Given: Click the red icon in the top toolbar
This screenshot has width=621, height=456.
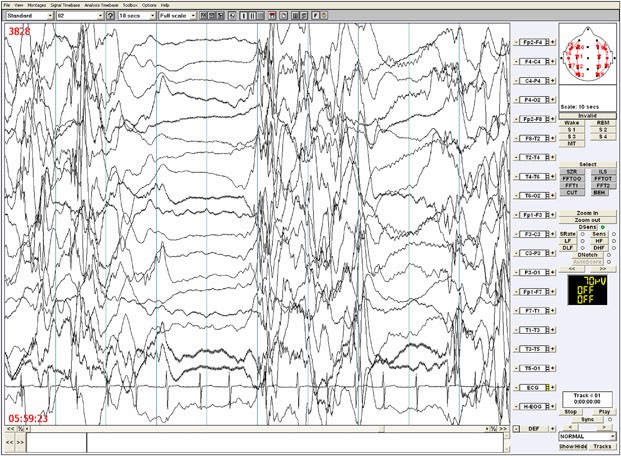Looking at the screenshot, I should [272, 16].
